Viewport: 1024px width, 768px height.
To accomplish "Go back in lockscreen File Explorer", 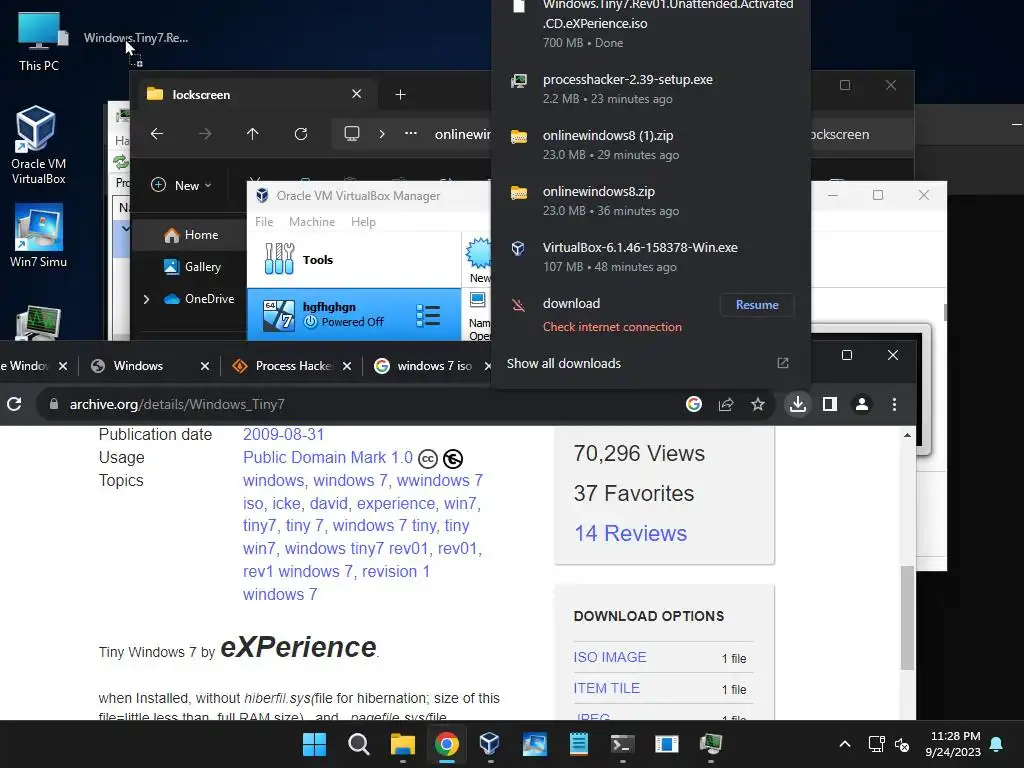I will 157,134.
